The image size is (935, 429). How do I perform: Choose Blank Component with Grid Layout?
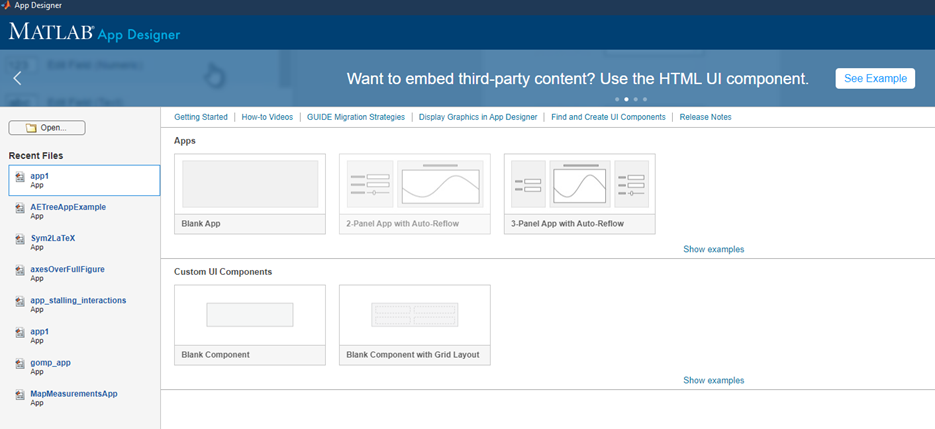(415, 325)
